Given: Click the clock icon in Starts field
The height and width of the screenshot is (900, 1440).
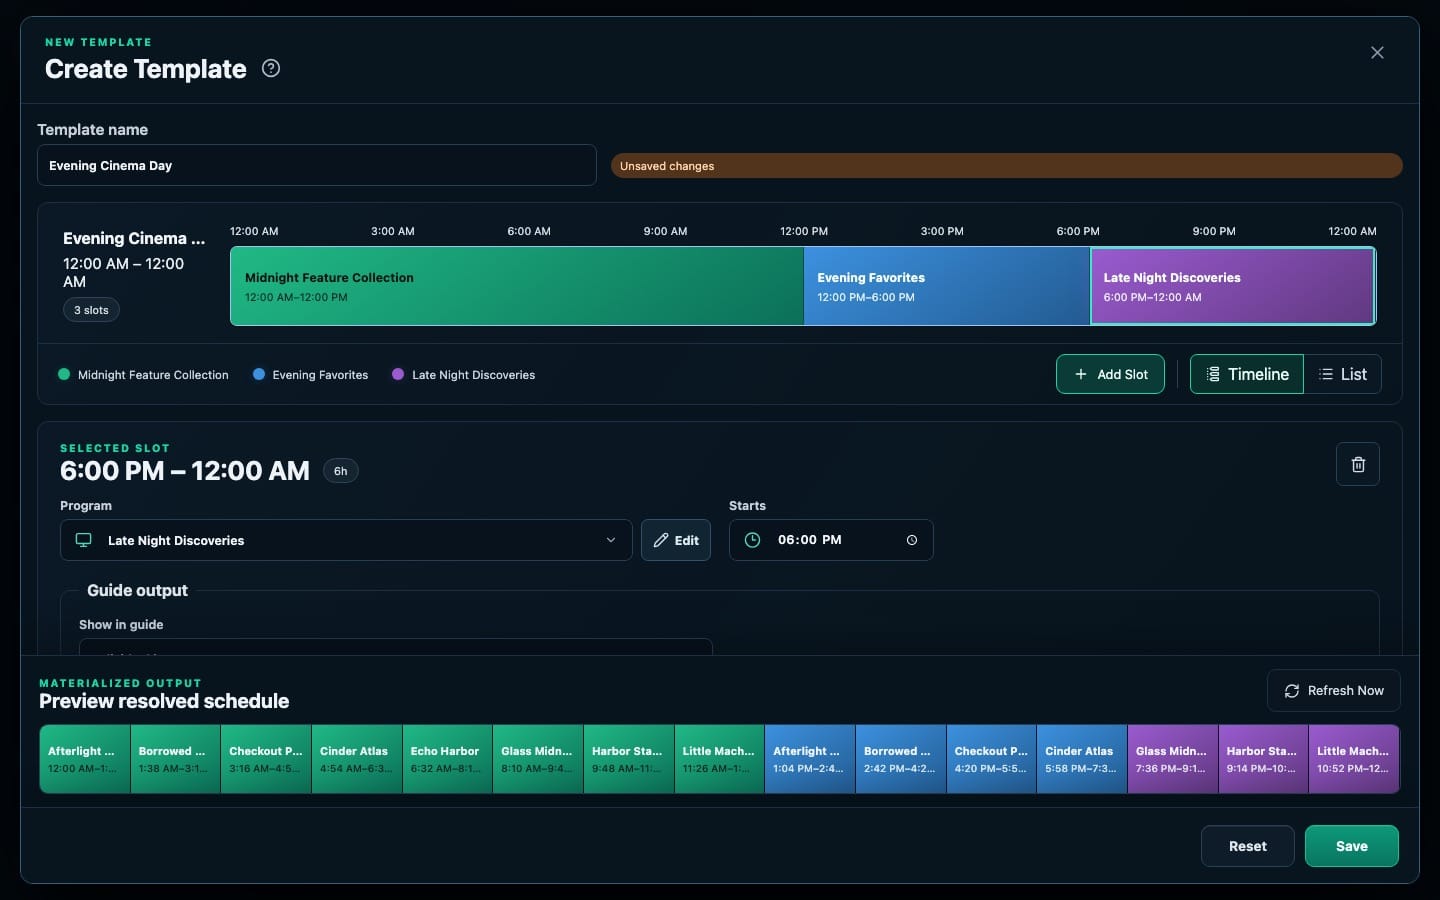Looking at the screenshot, I should tap(753, 540).
